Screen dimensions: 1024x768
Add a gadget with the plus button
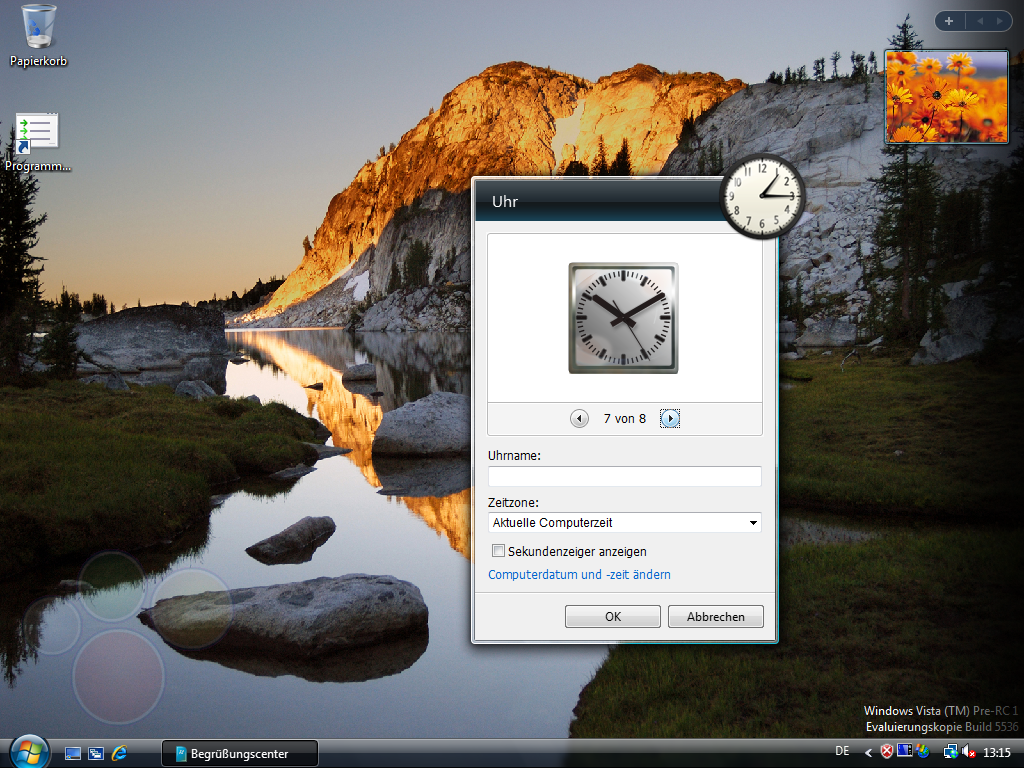tap(949, 21)
